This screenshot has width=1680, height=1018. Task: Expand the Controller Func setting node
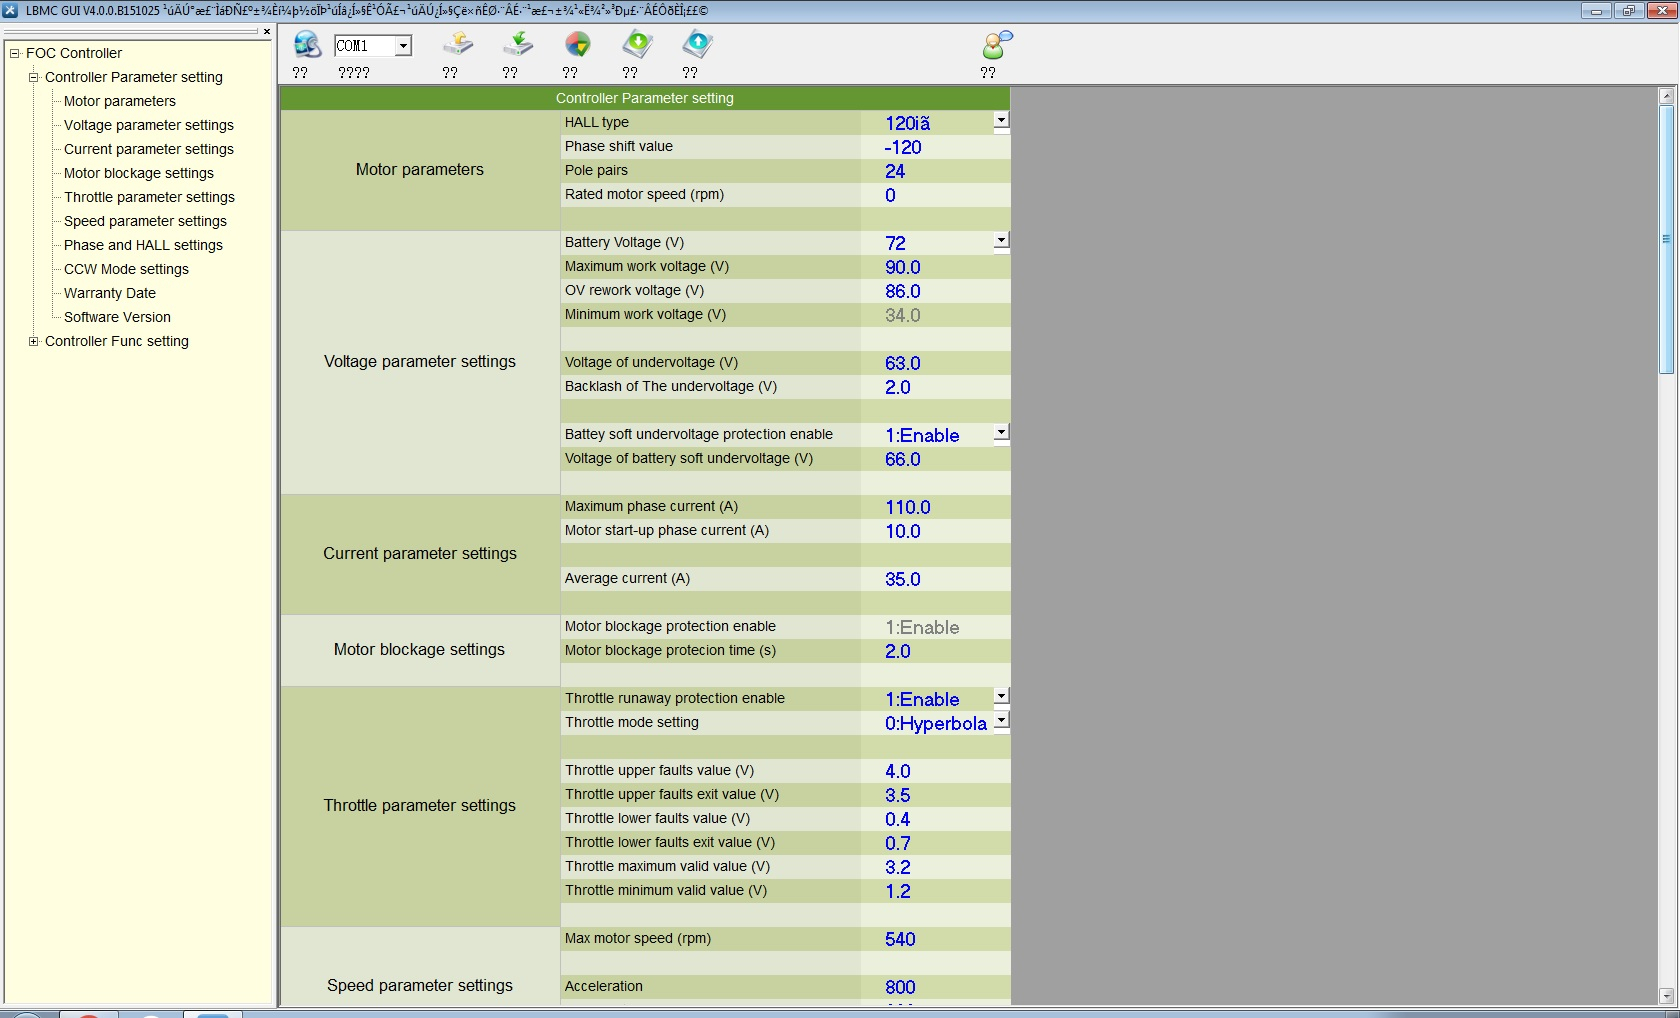(34, 341)
